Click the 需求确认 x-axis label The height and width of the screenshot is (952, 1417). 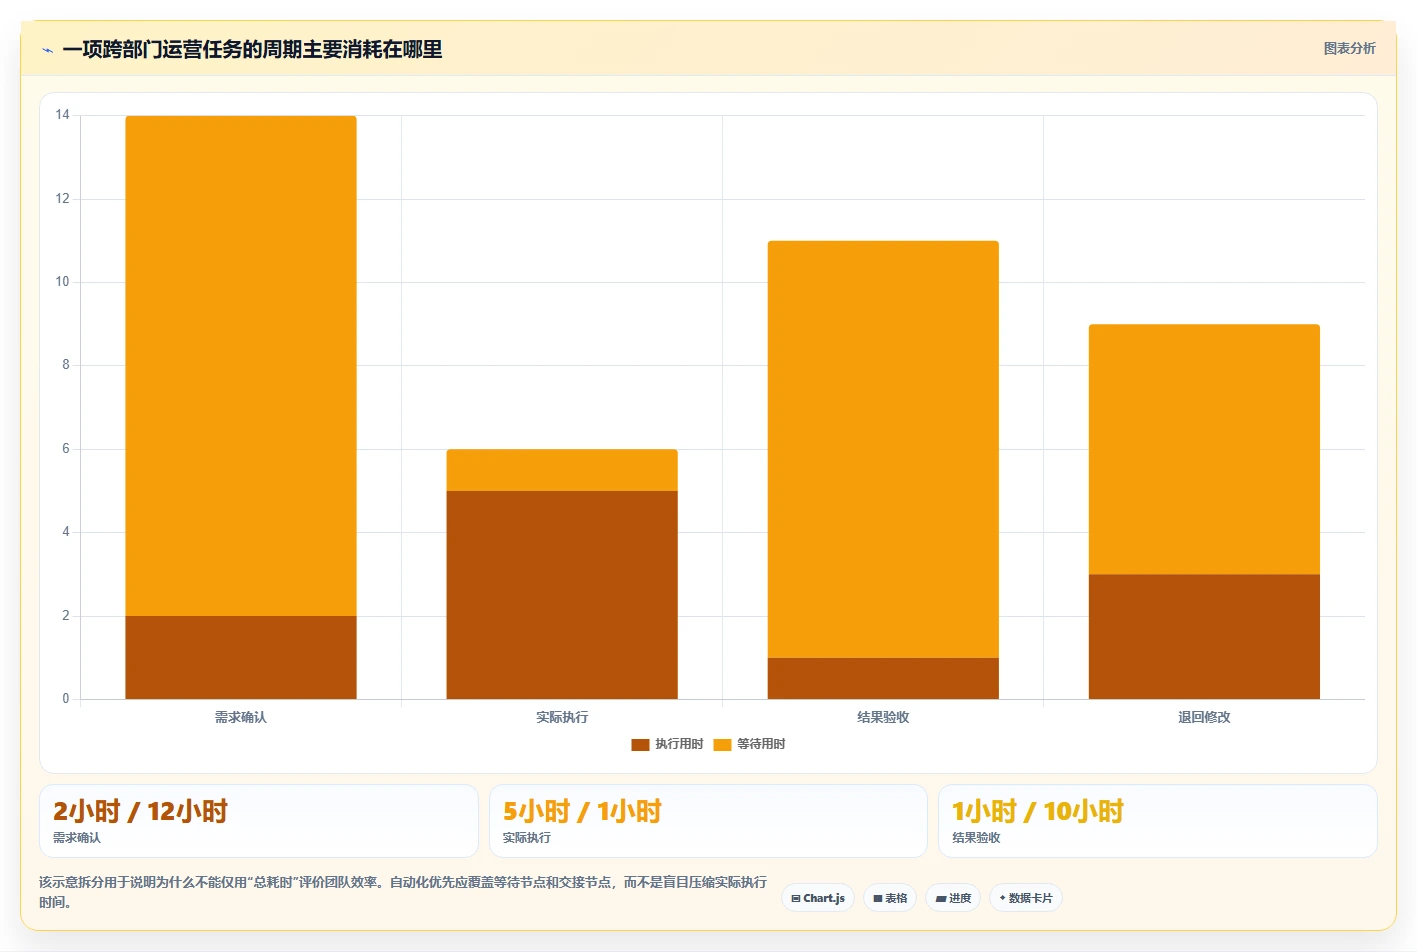pos(241,717)
